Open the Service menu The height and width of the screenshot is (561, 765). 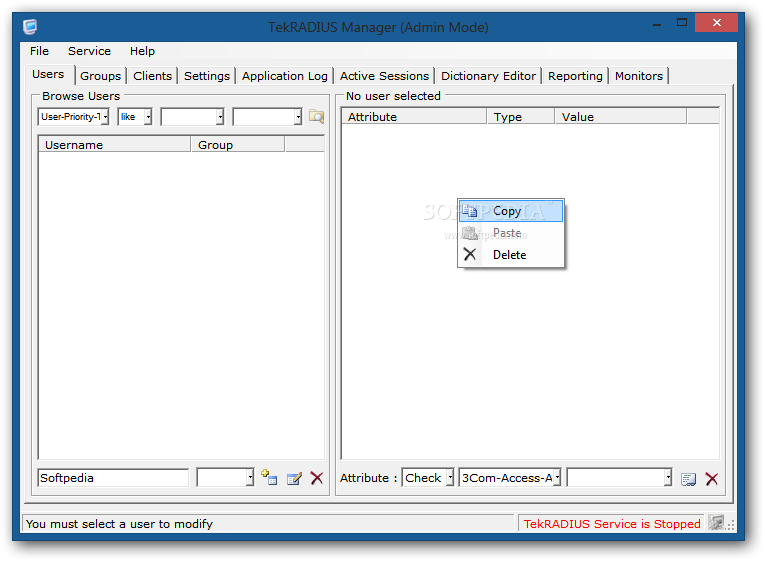(89, 51)
